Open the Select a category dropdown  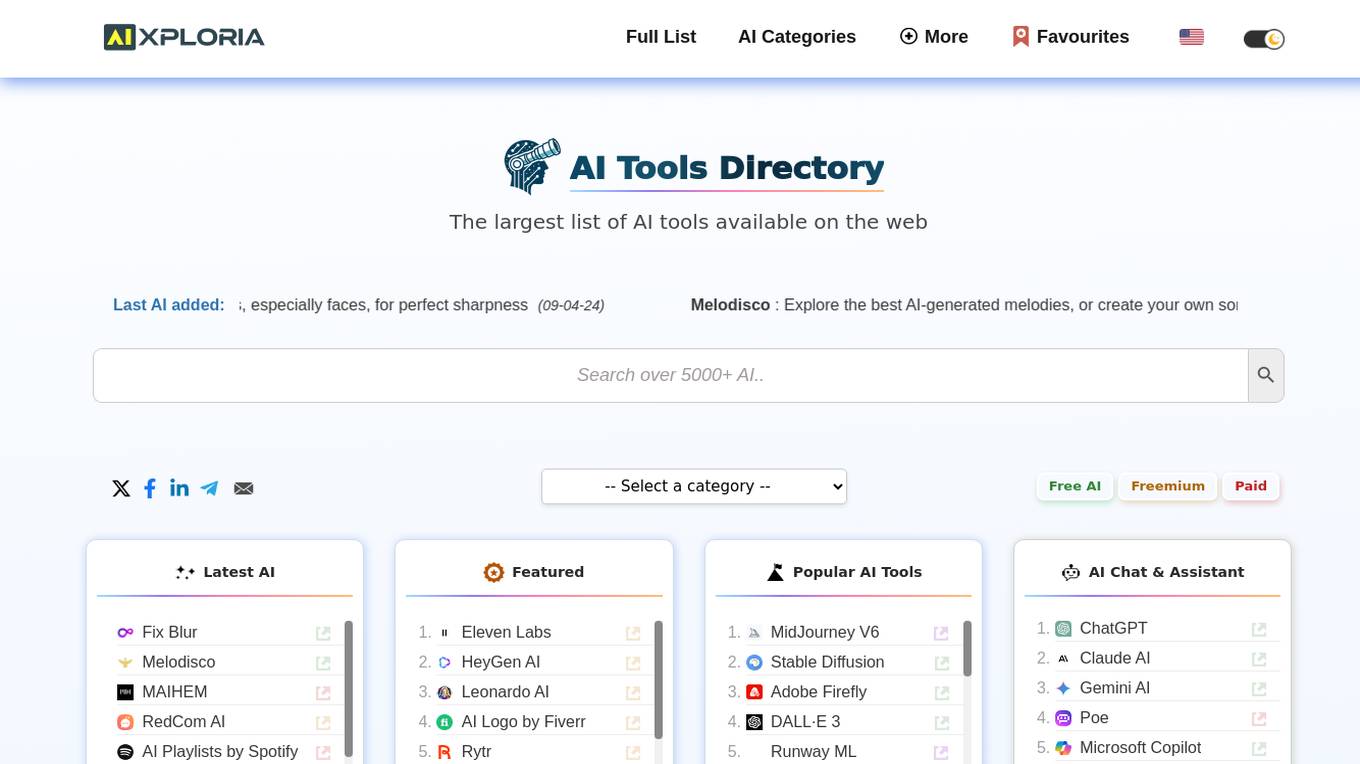[694, 486]
